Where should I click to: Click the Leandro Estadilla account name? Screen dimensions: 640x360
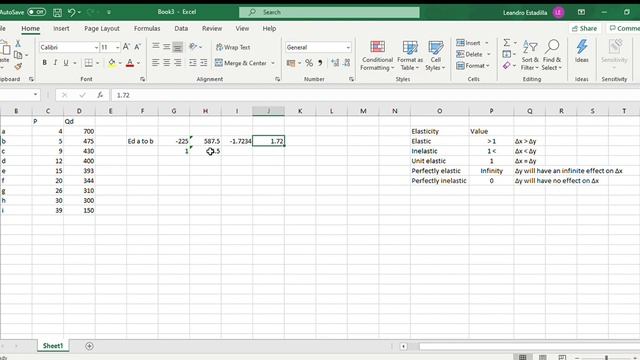pyautogui.click(x=525, y=13)
